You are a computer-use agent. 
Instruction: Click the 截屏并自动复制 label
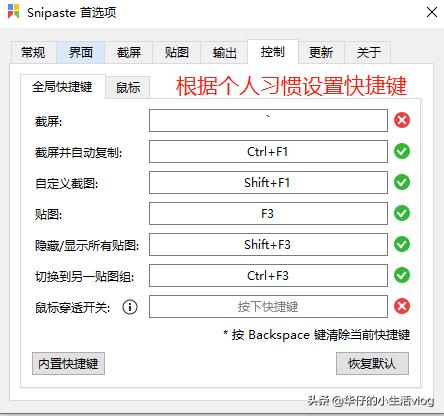(x=79, y=153)
